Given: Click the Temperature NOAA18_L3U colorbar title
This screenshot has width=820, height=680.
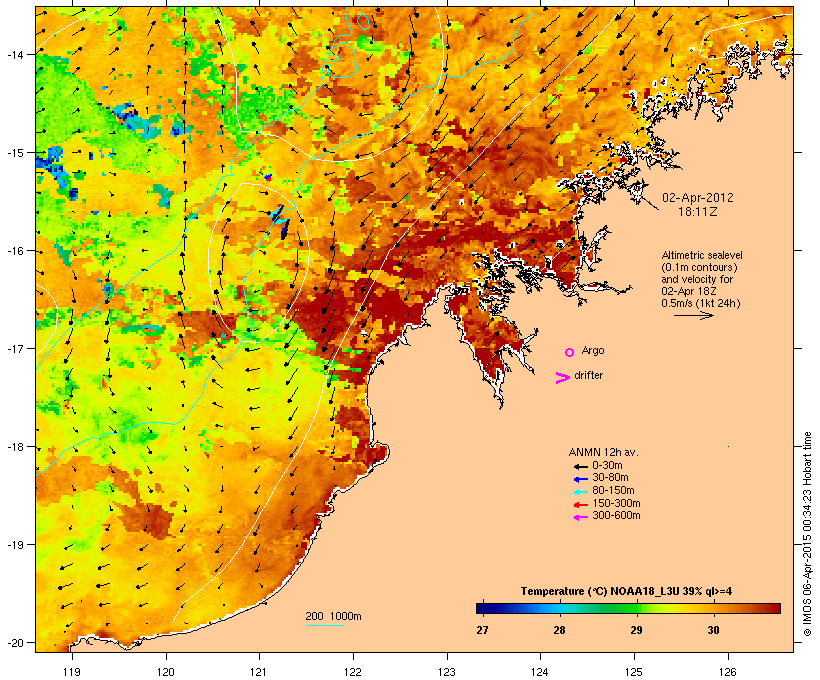Looking at the screenshot, I should point(627,592).
